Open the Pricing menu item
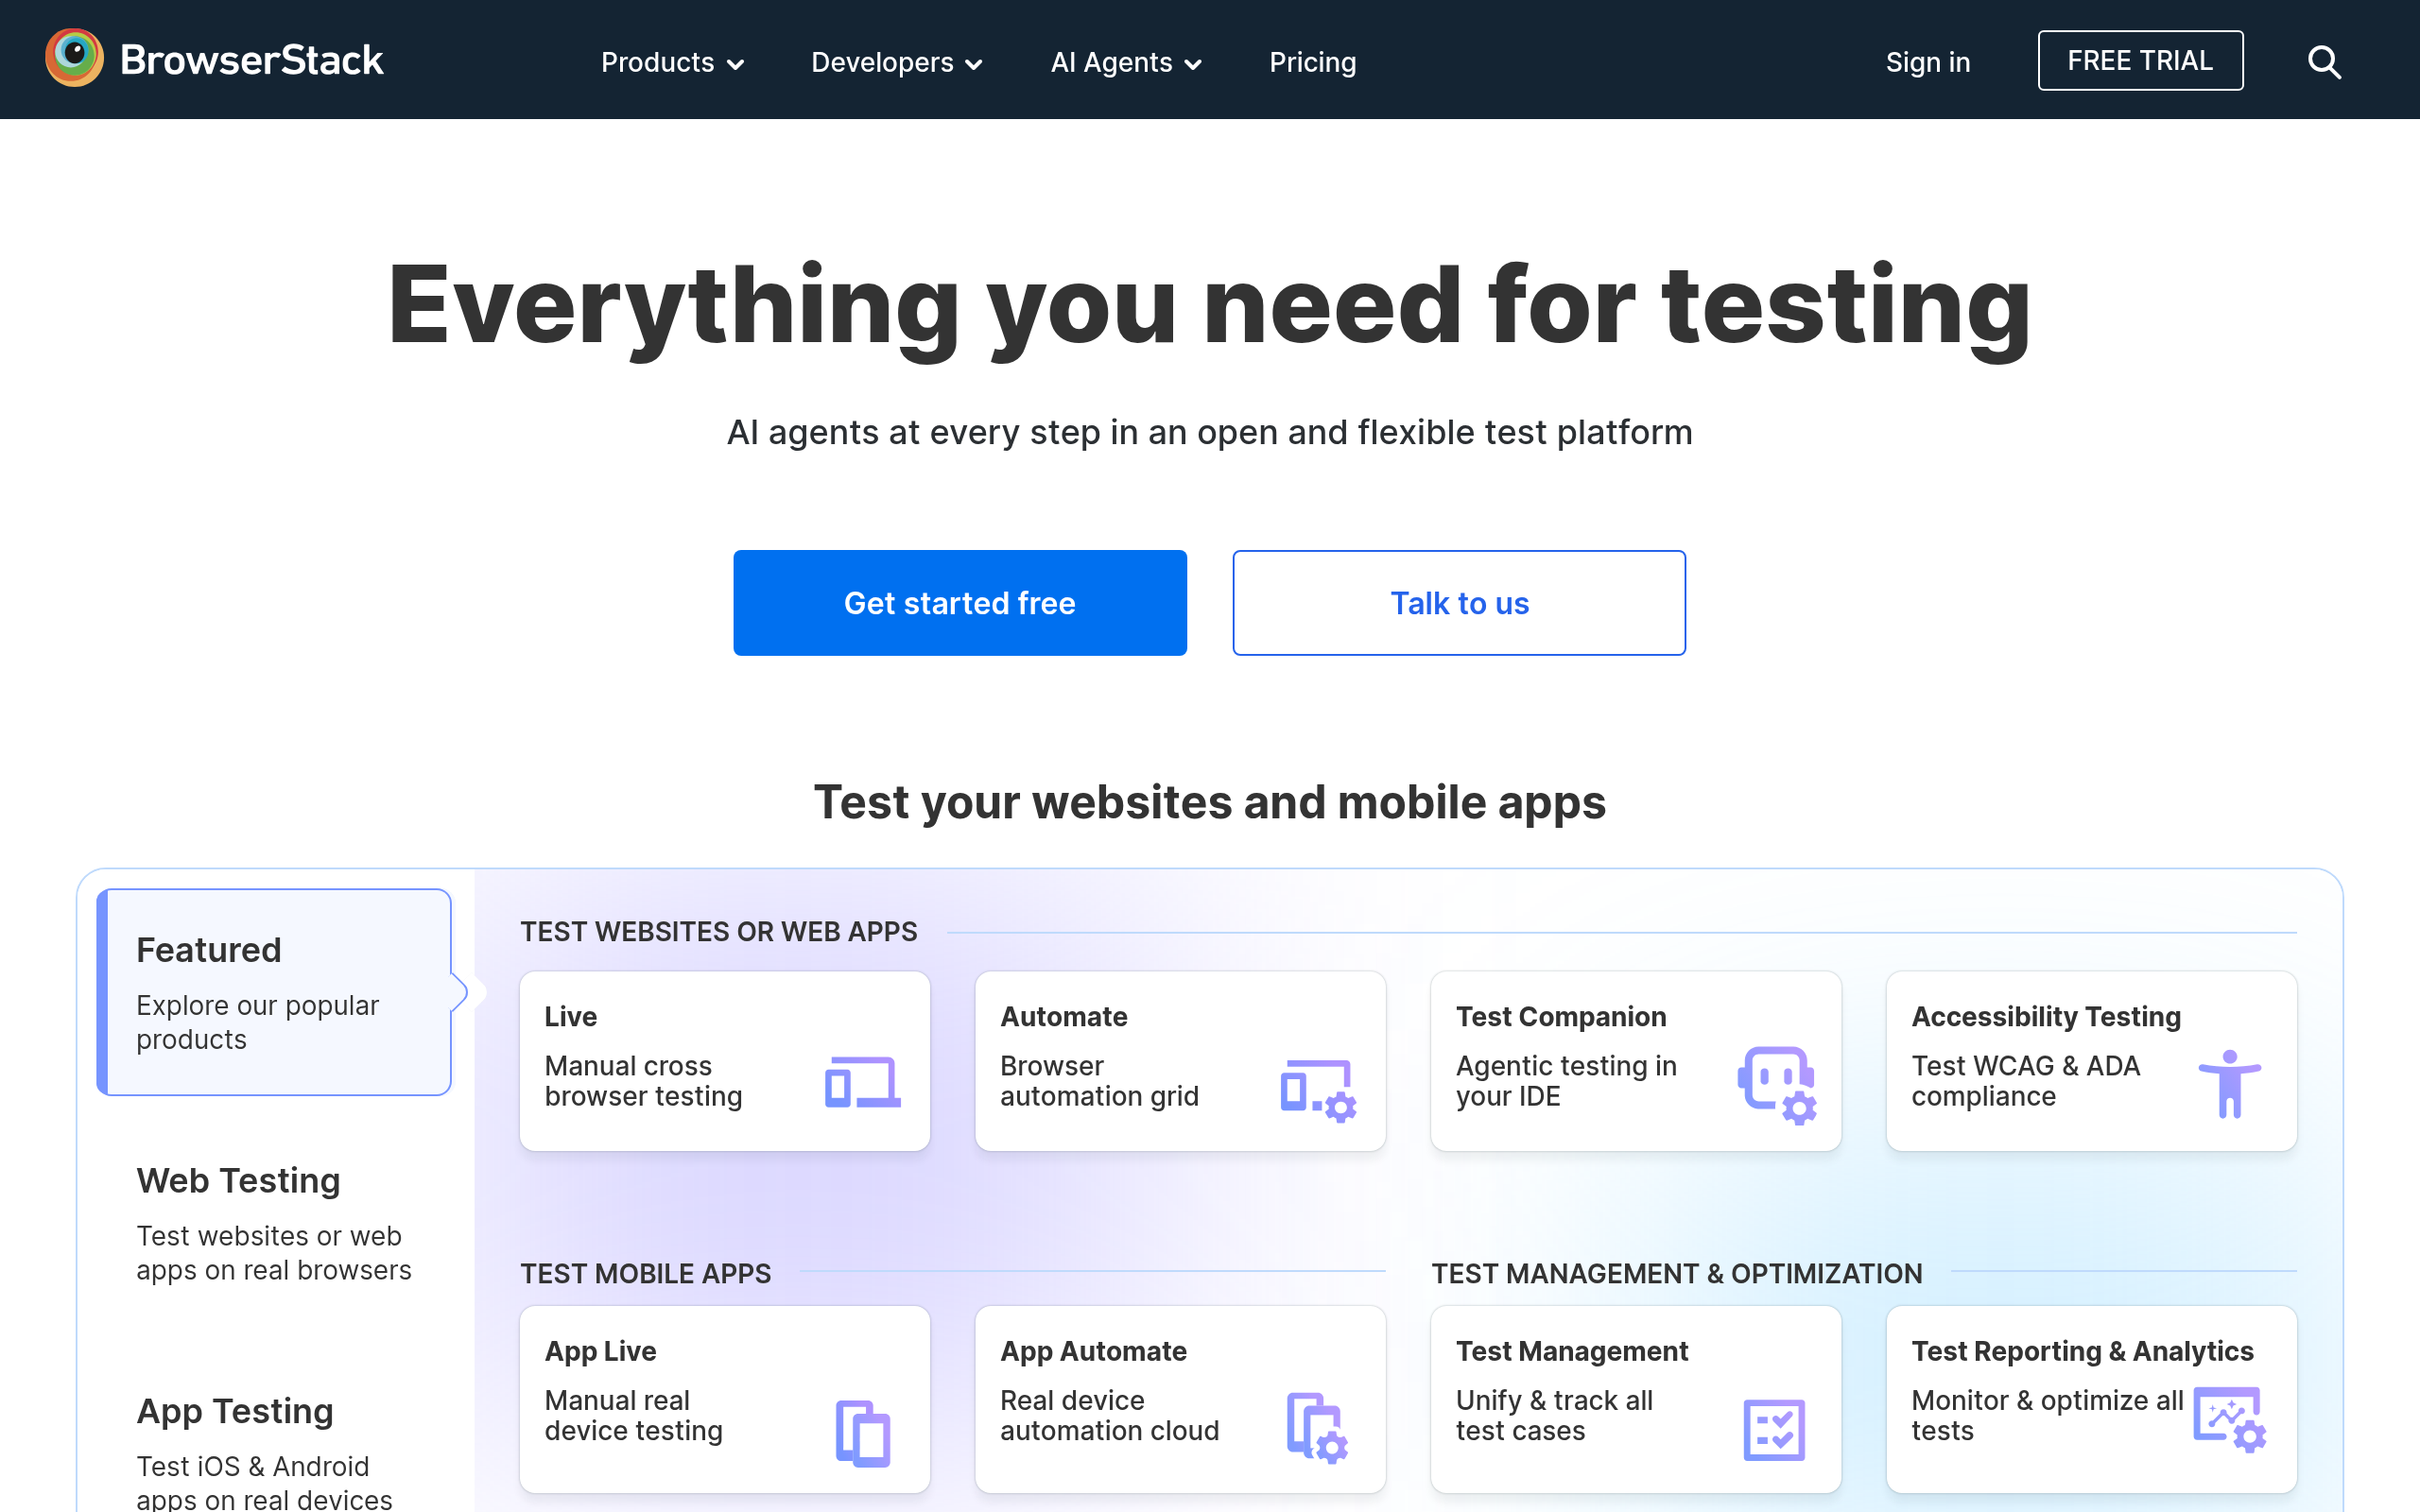This screenshot has height=1512, width=2420. 1312,62
